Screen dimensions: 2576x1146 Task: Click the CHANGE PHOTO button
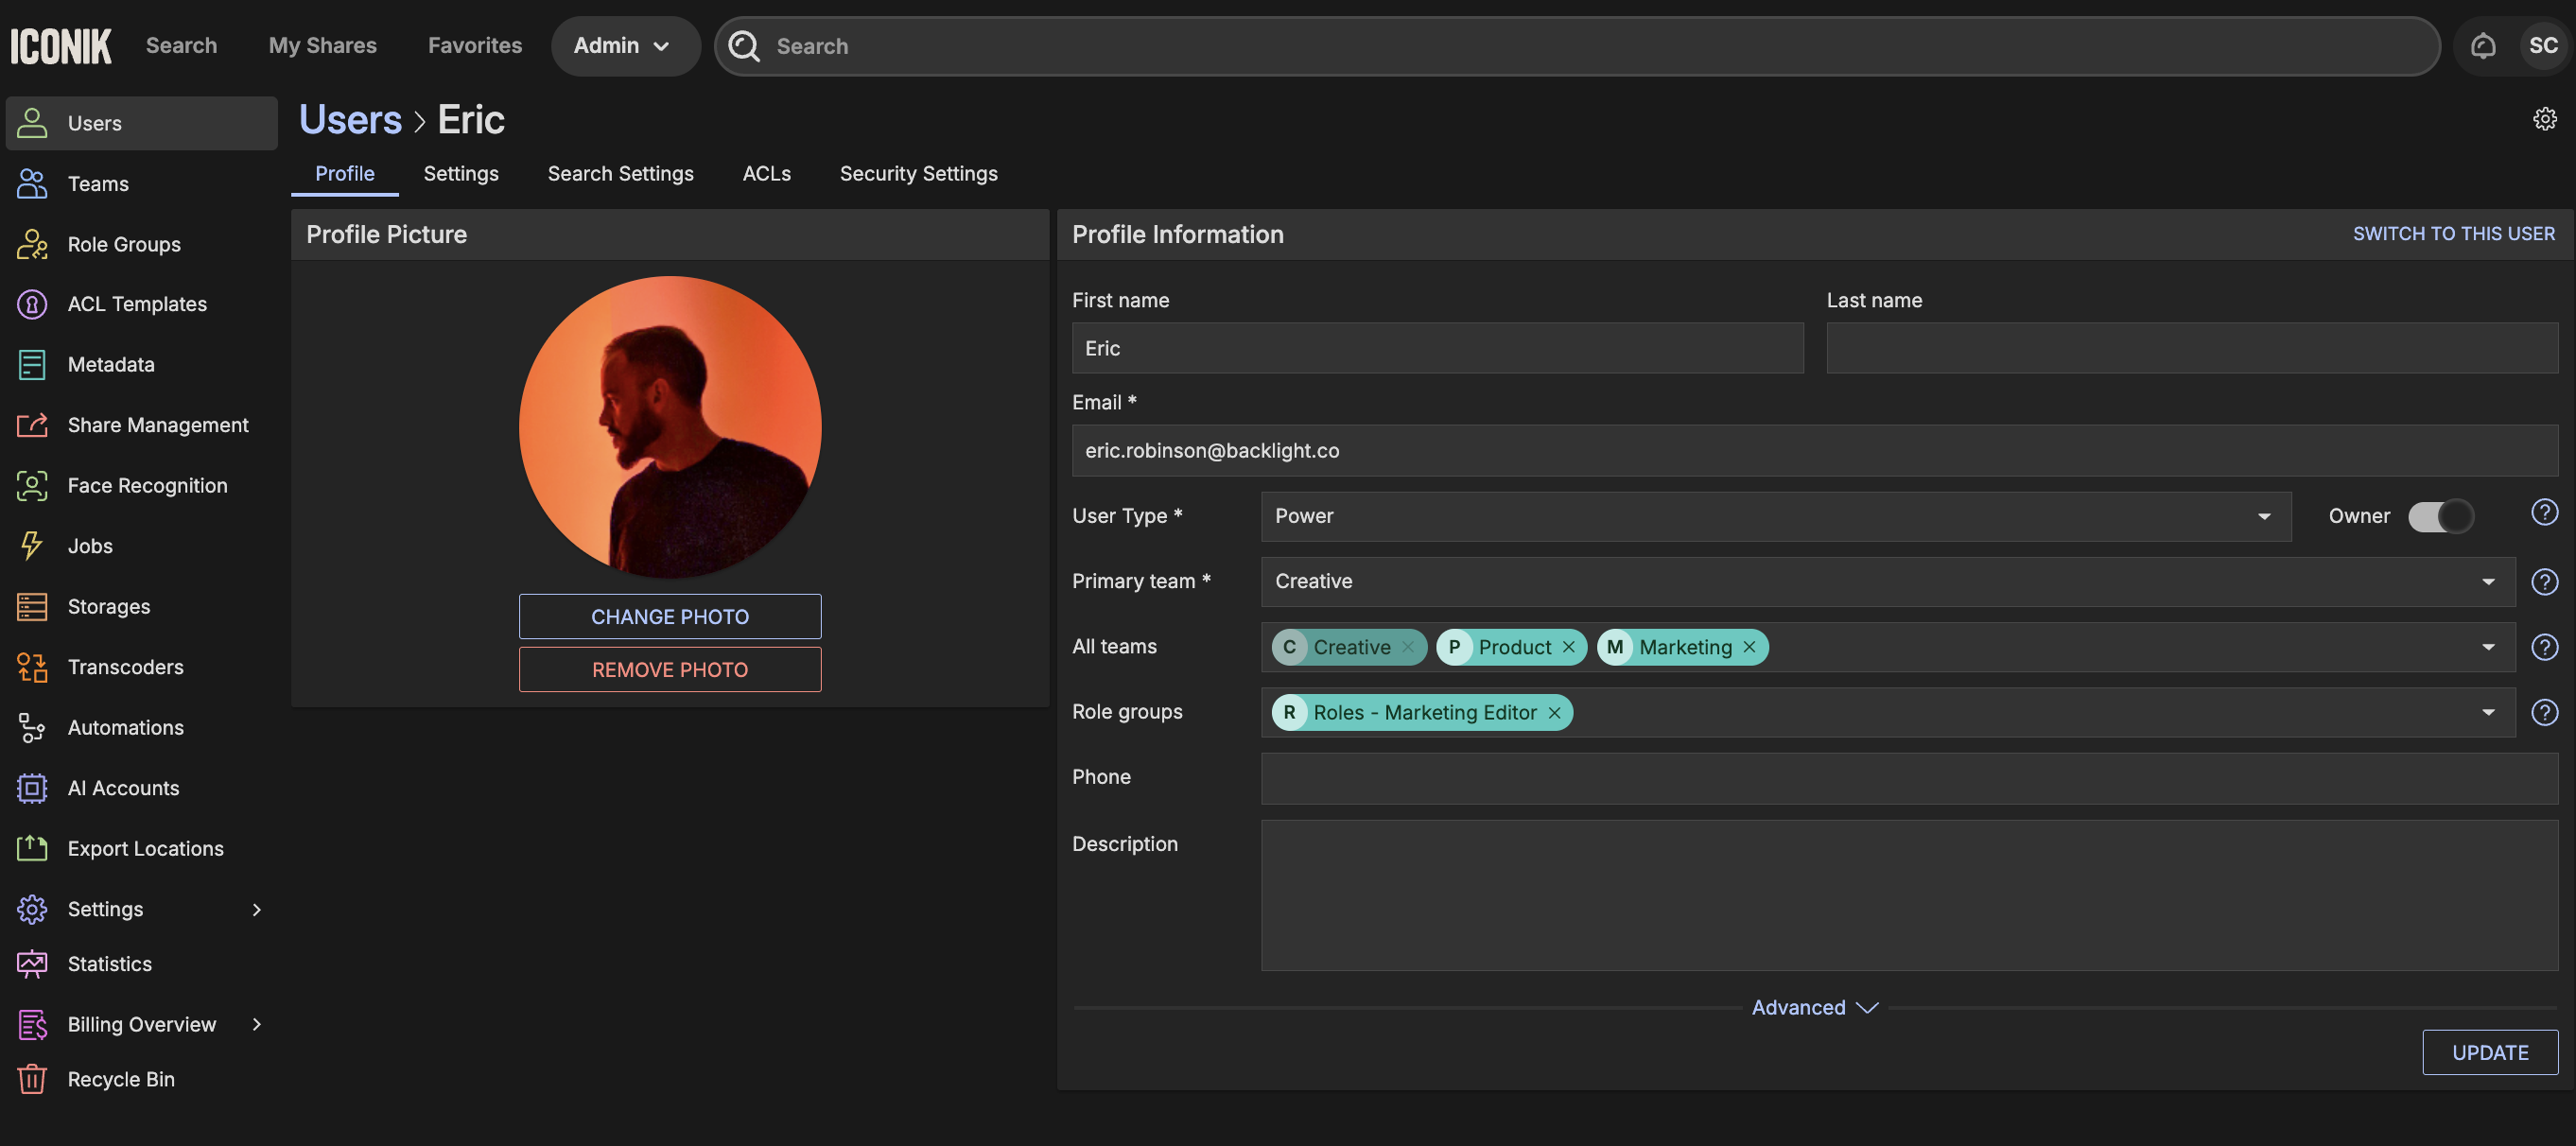pos(669,617)
